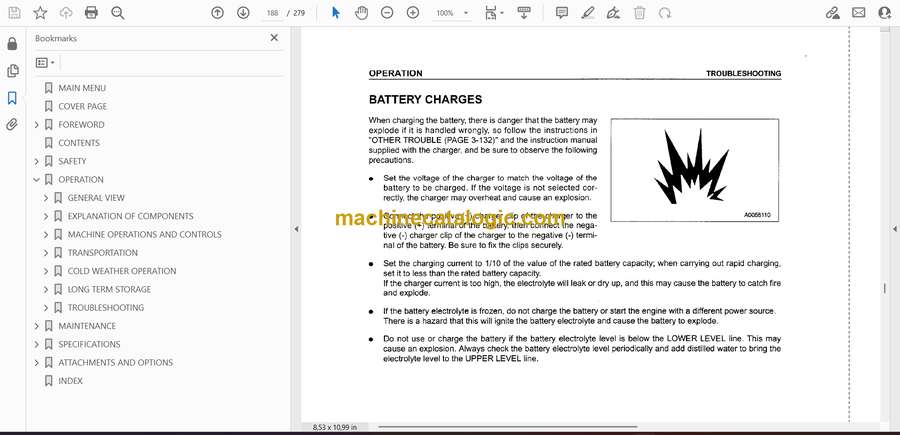Go to the CONTENTS bookmark
The width and height of the screenshot is (900, 435).
coord(79,143)
